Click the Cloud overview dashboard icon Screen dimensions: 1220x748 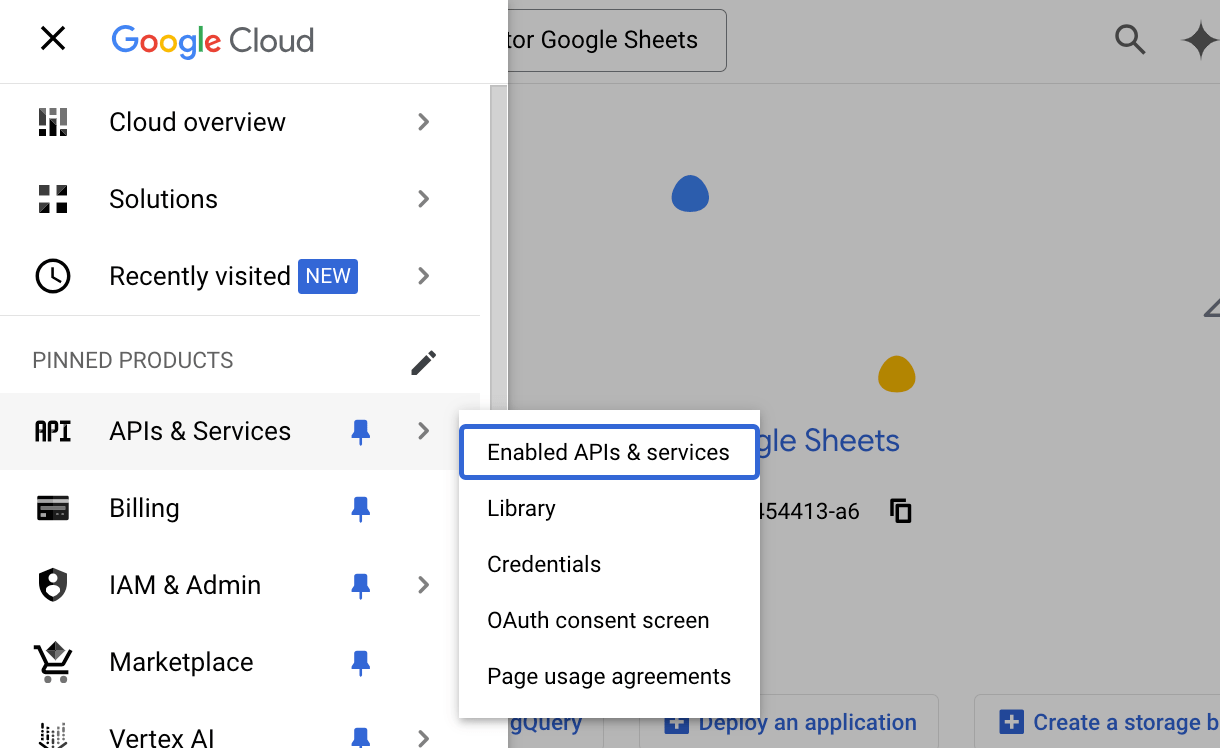tap(53, 122)
